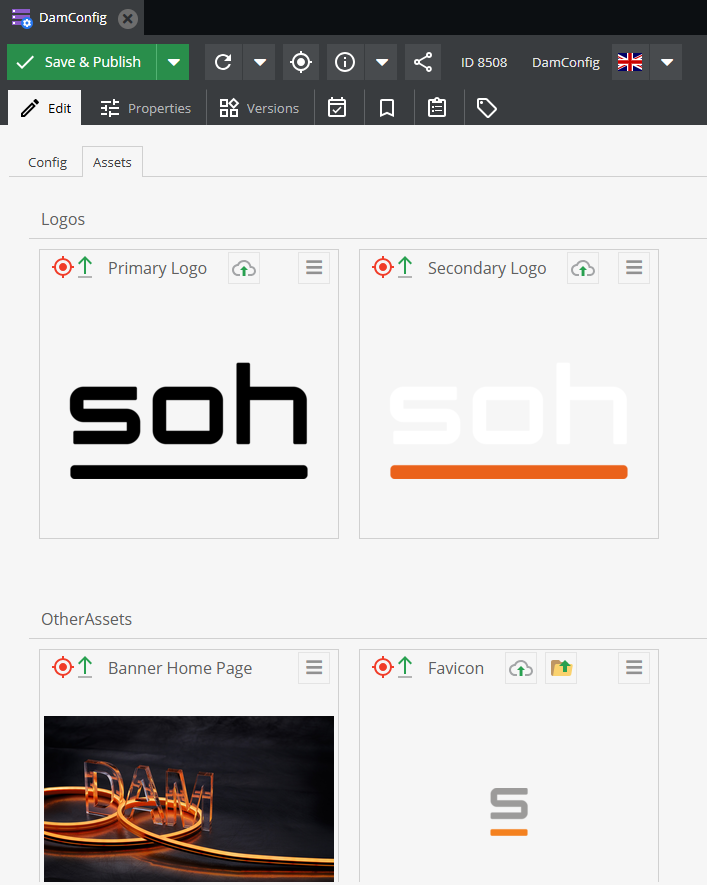This screenshot has width=707, height=885.
Task: Open the Secondary Logo hamburger menu
Action: 634,268
